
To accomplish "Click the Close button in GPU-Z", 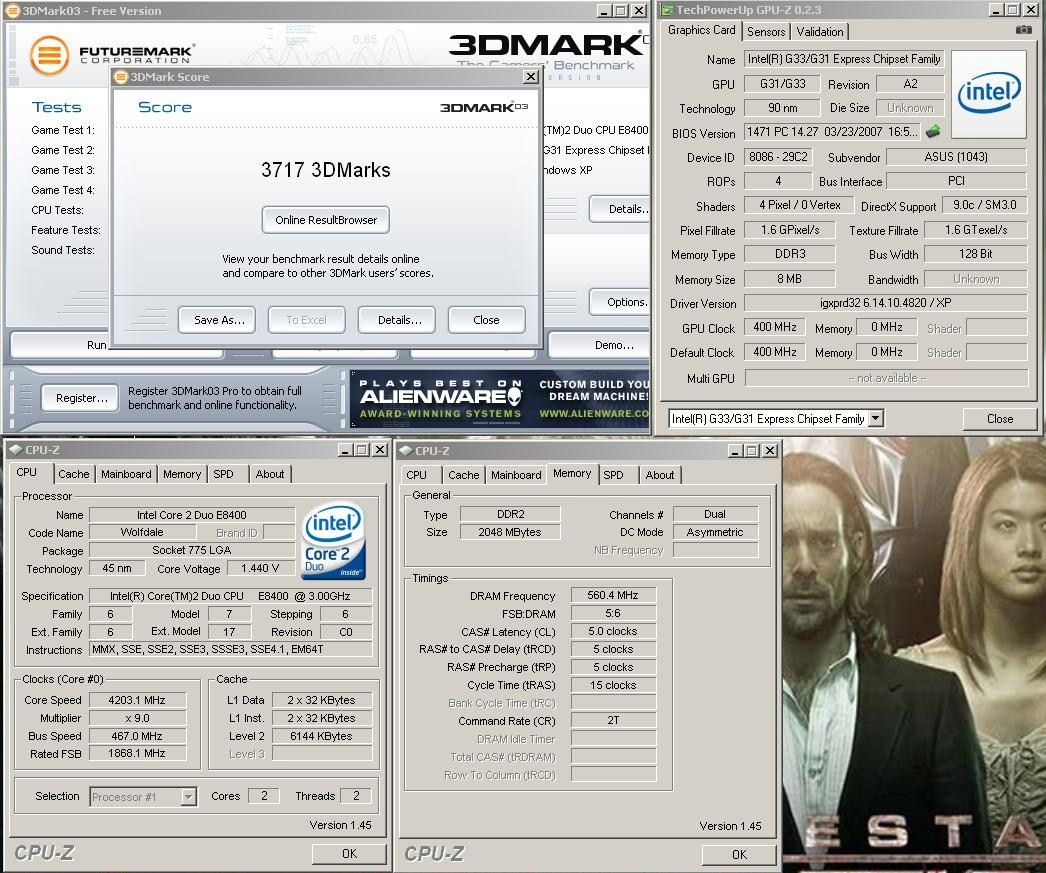I will pyautogui.click(x=999, y=419).
